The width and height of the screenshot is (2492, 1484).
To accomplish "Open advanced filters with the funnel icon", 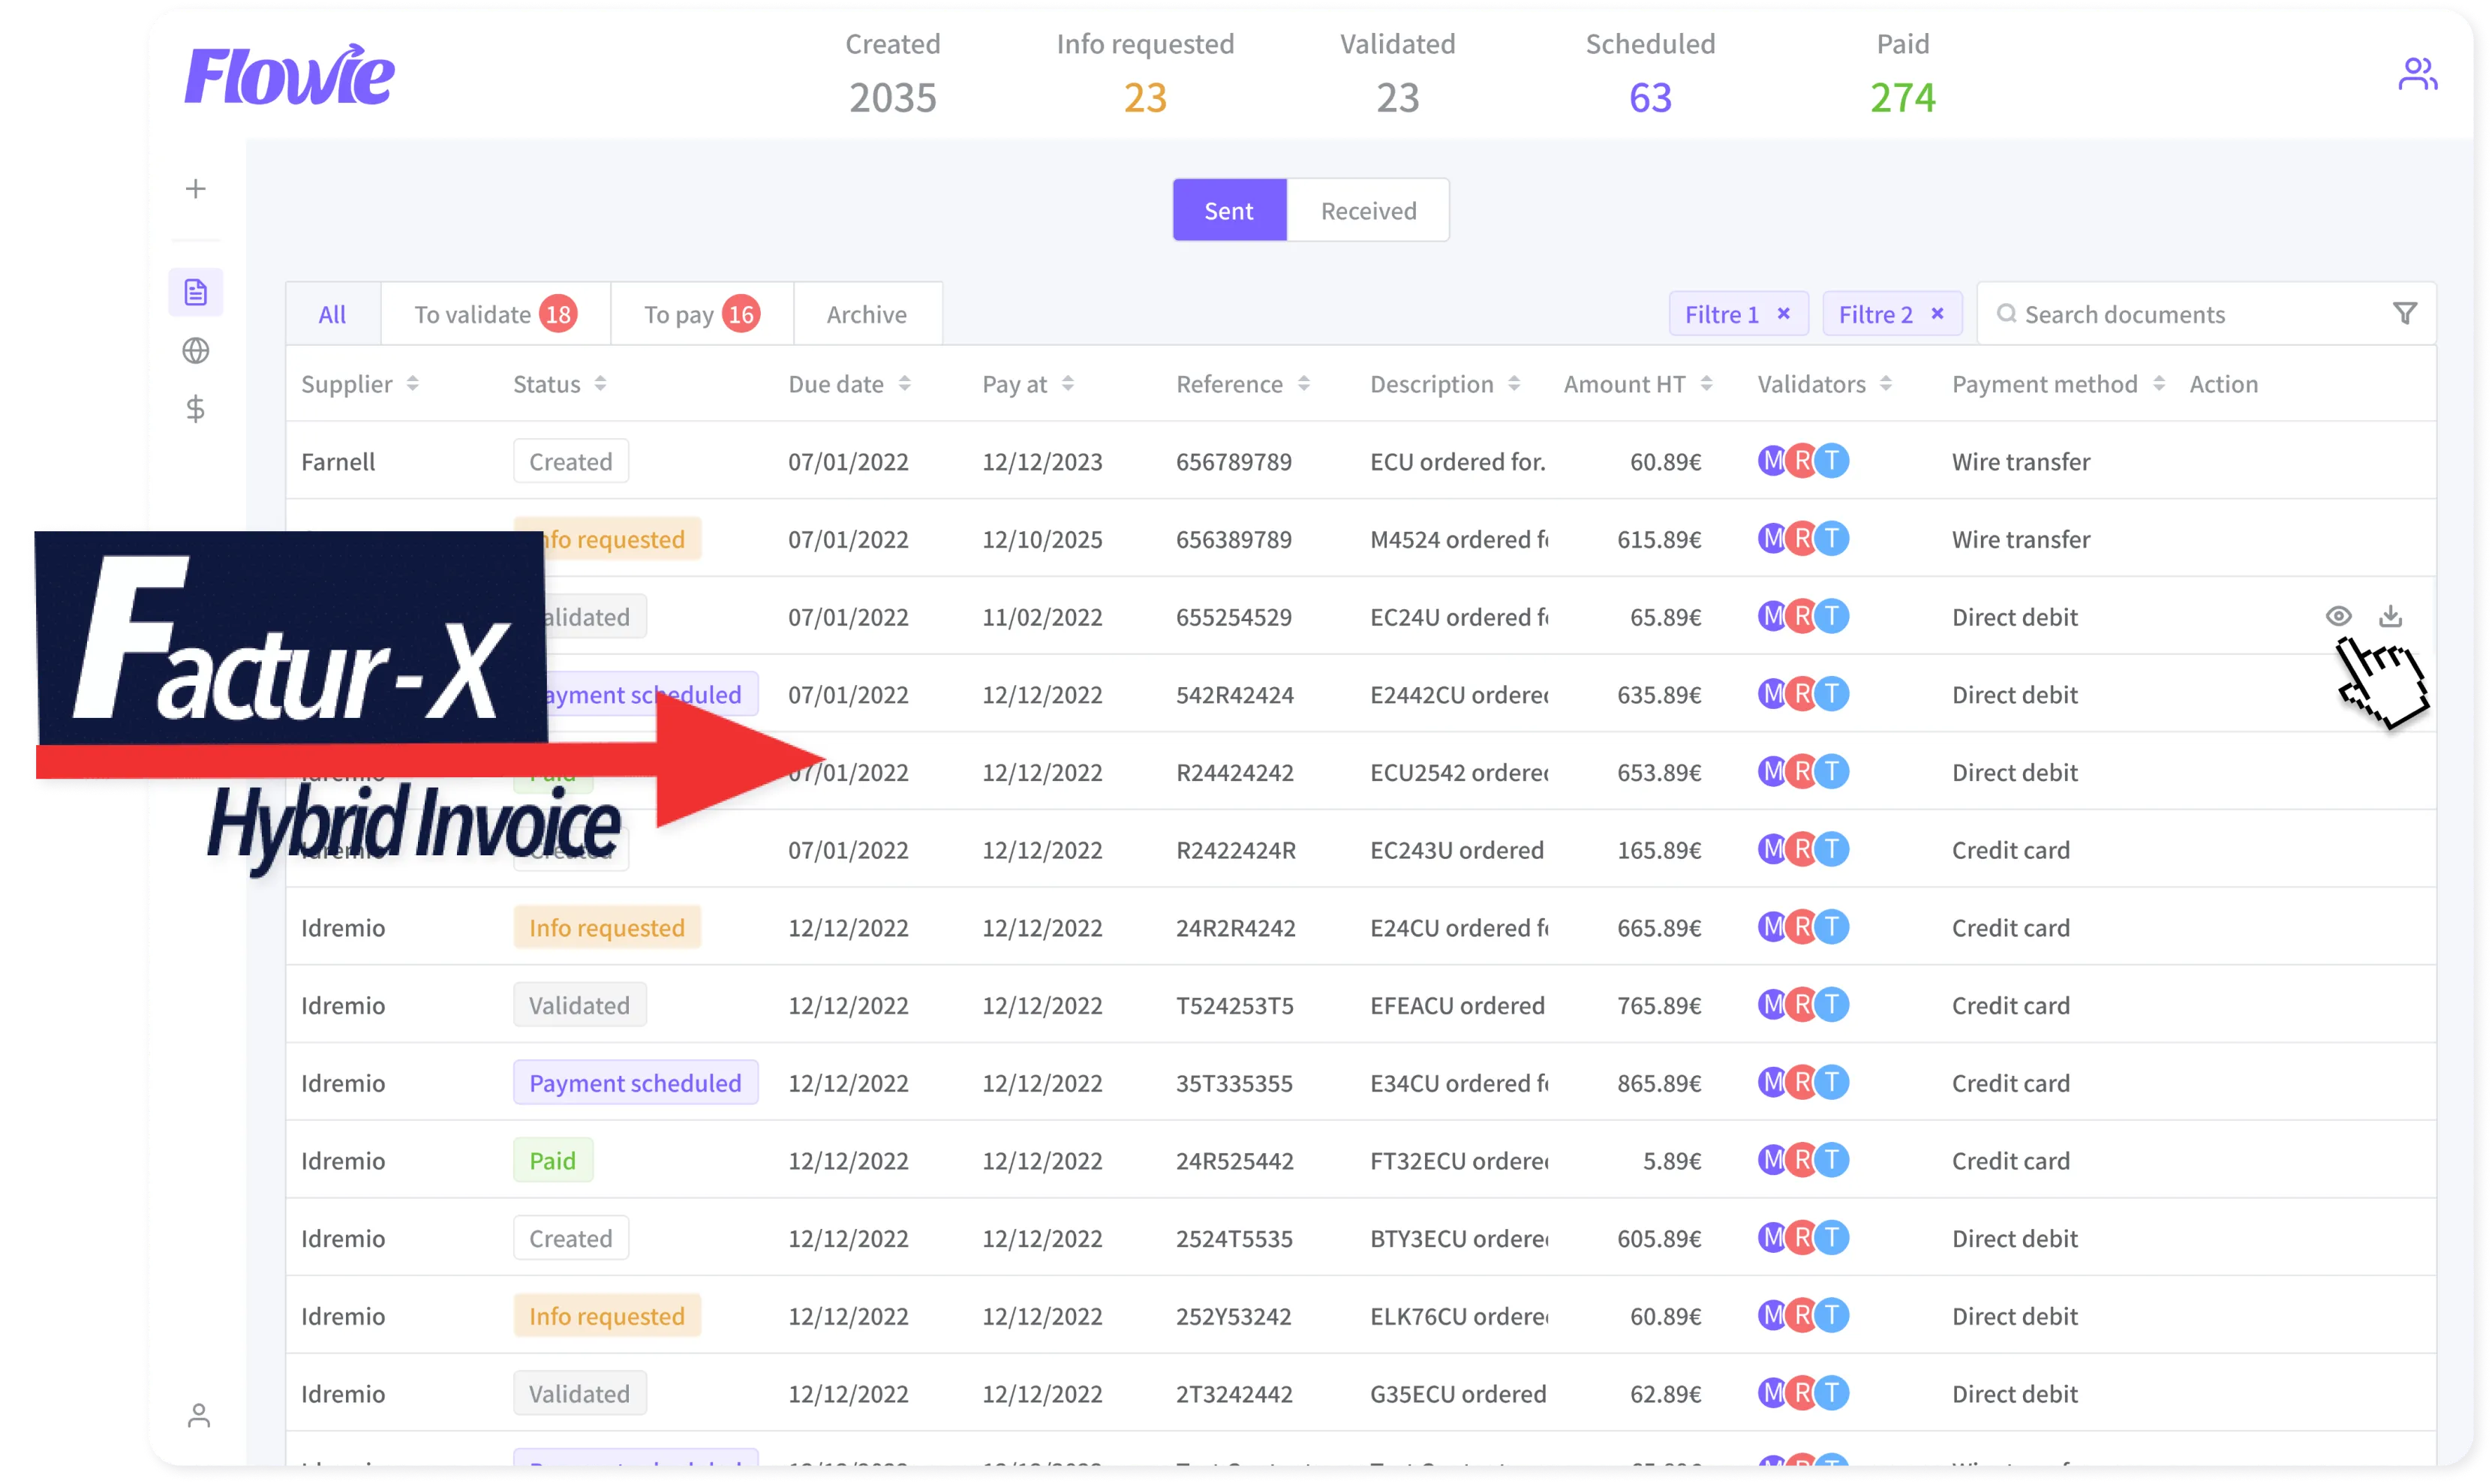I will point(2406,313).
